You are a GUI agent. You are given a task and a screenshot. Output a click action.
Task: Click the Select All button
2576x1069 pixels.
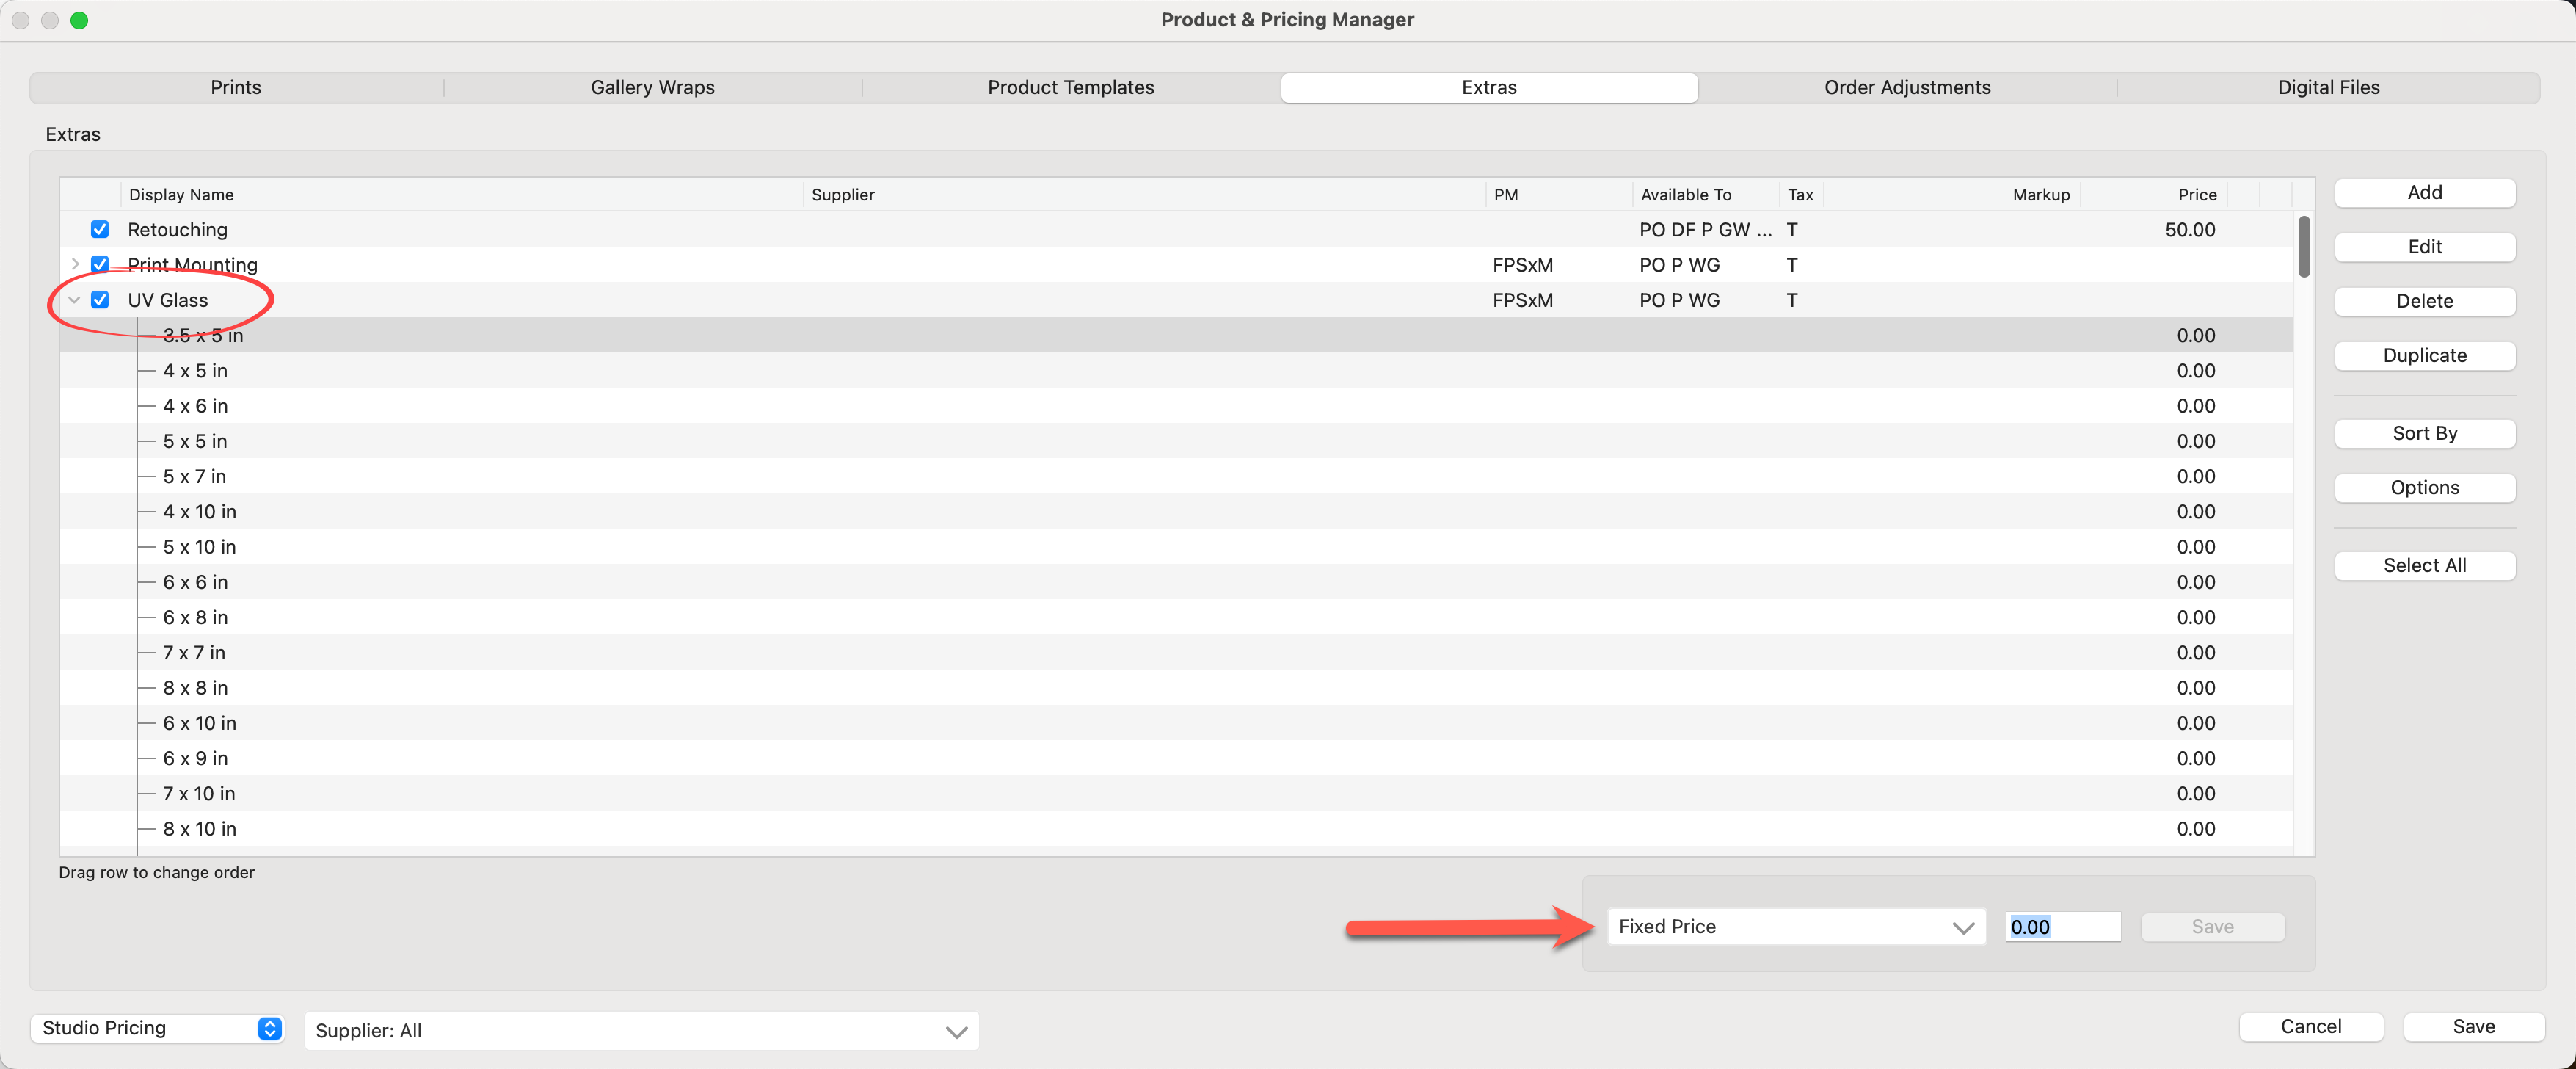tap(2423, 565)
